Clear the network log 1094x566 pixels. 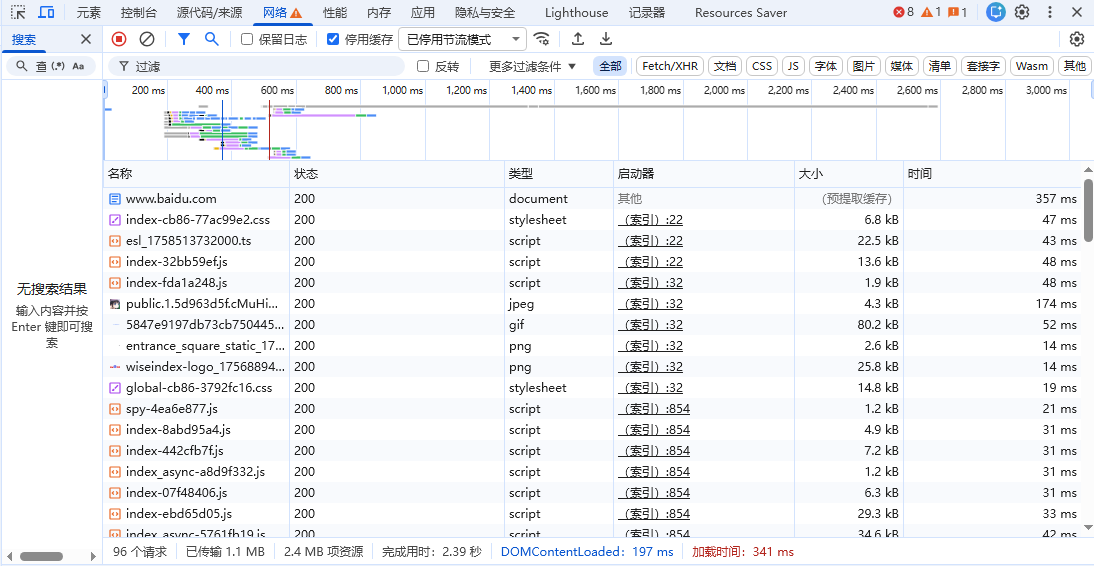[147, 39]
